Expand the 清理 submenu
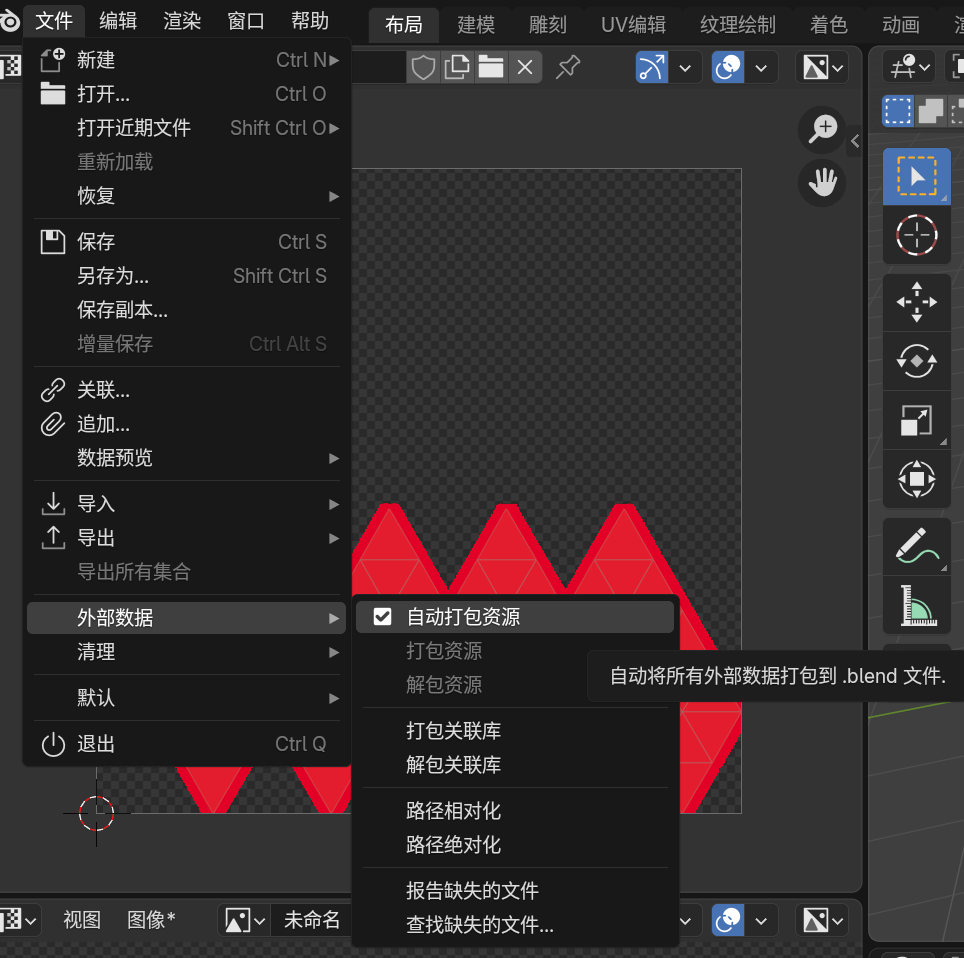Screen dimensions: 964x958 pos(187,651)
